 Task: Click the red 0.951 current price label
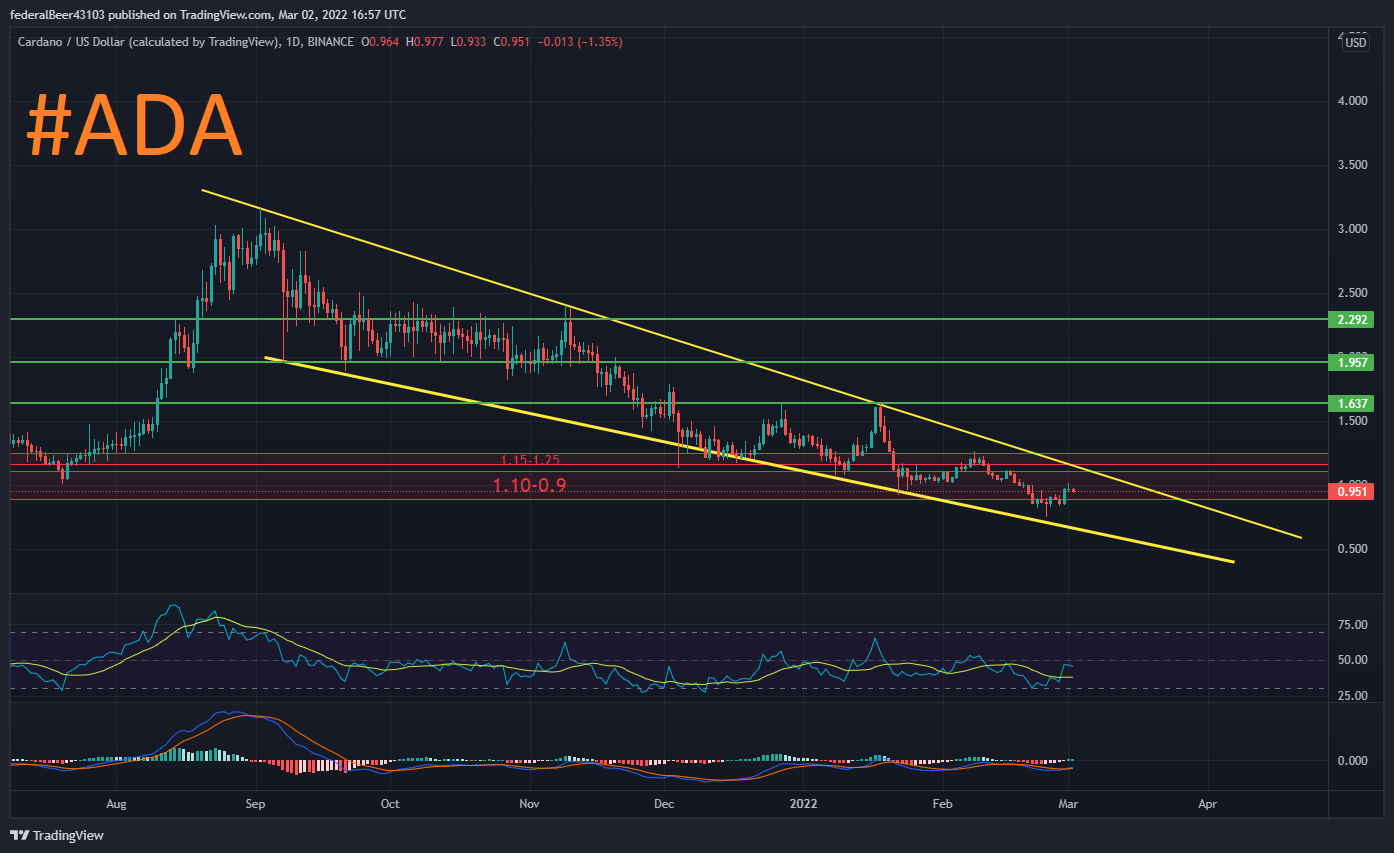point(1350,491)
